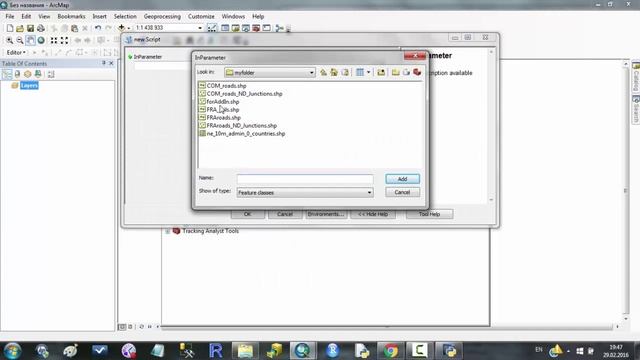This screenshot has width=640, height=360.
Task: Click the Windows Start orb
Action: pyautogui.click(x=12, y=350)
